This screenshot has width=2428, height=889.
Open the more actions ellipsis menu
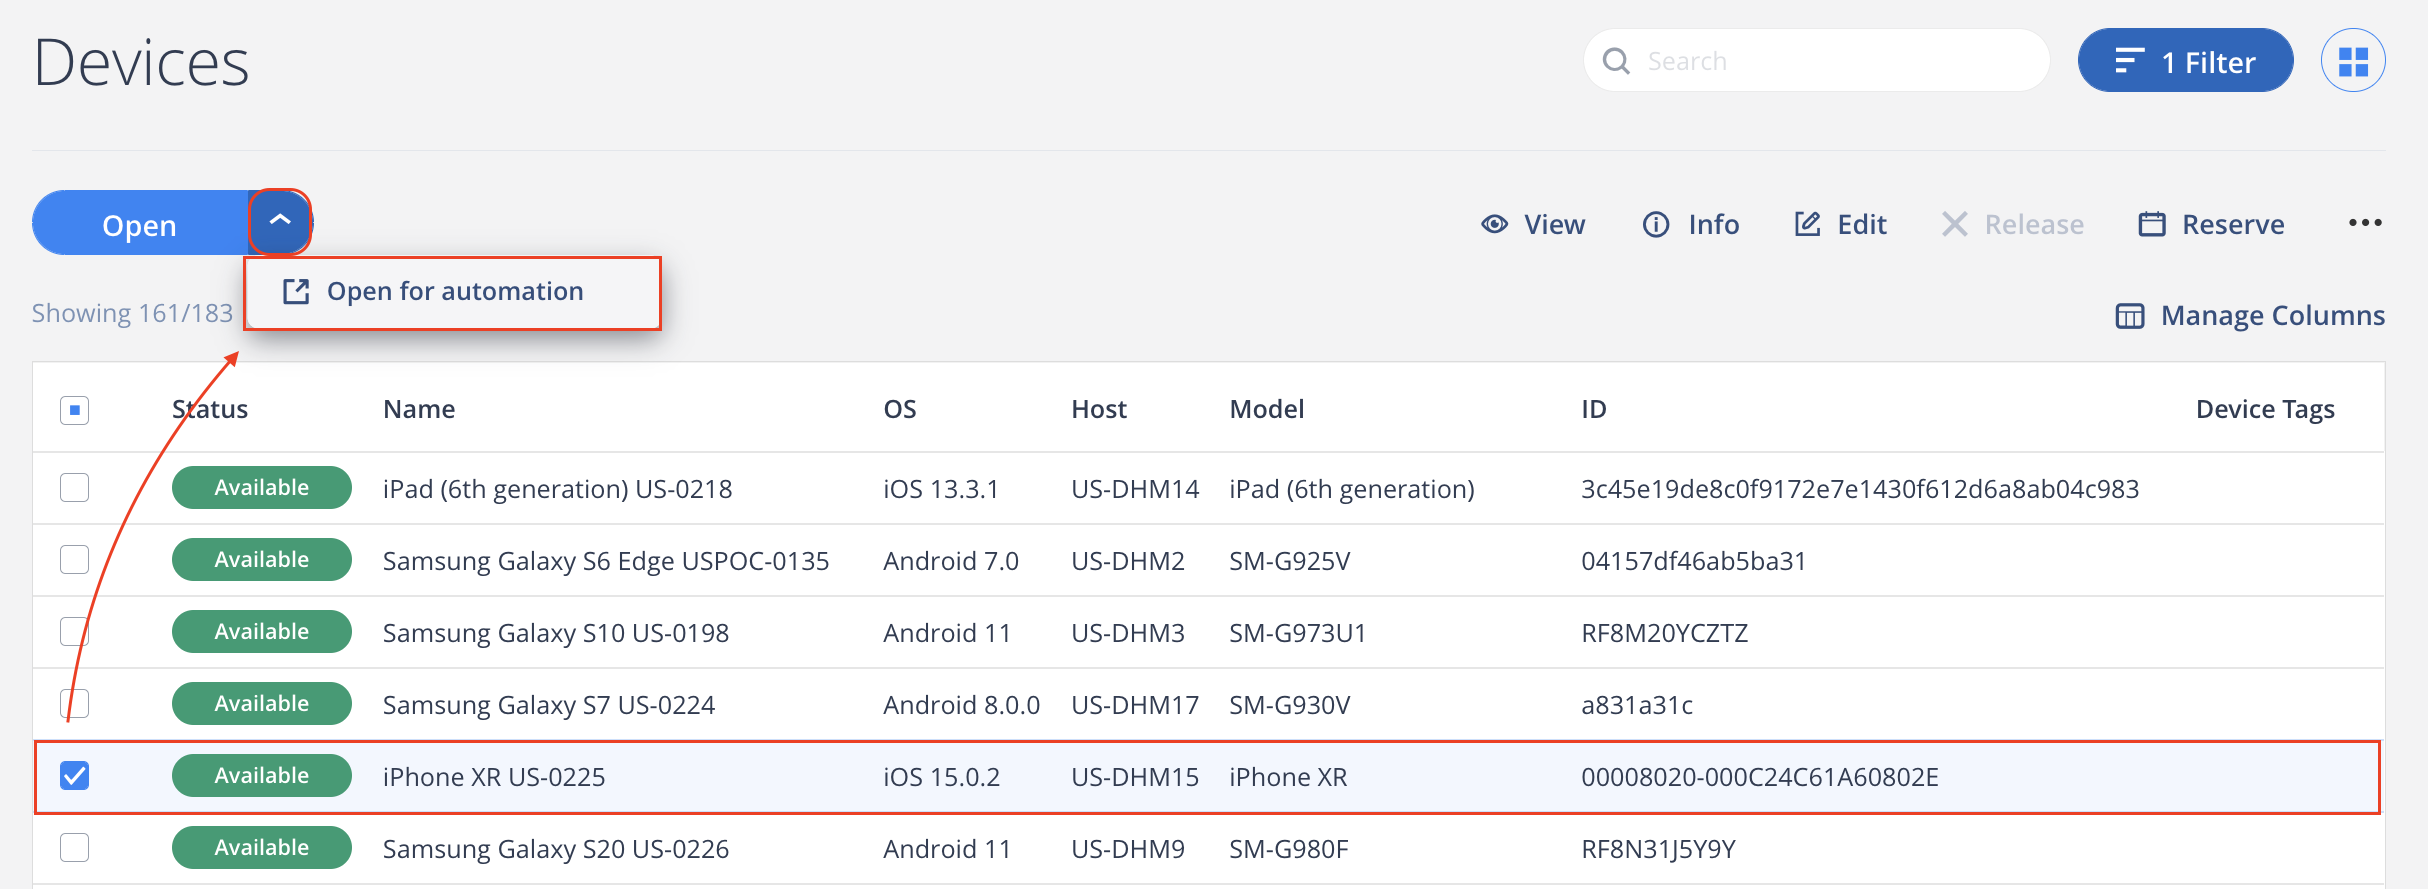[x=2365, y=223]
